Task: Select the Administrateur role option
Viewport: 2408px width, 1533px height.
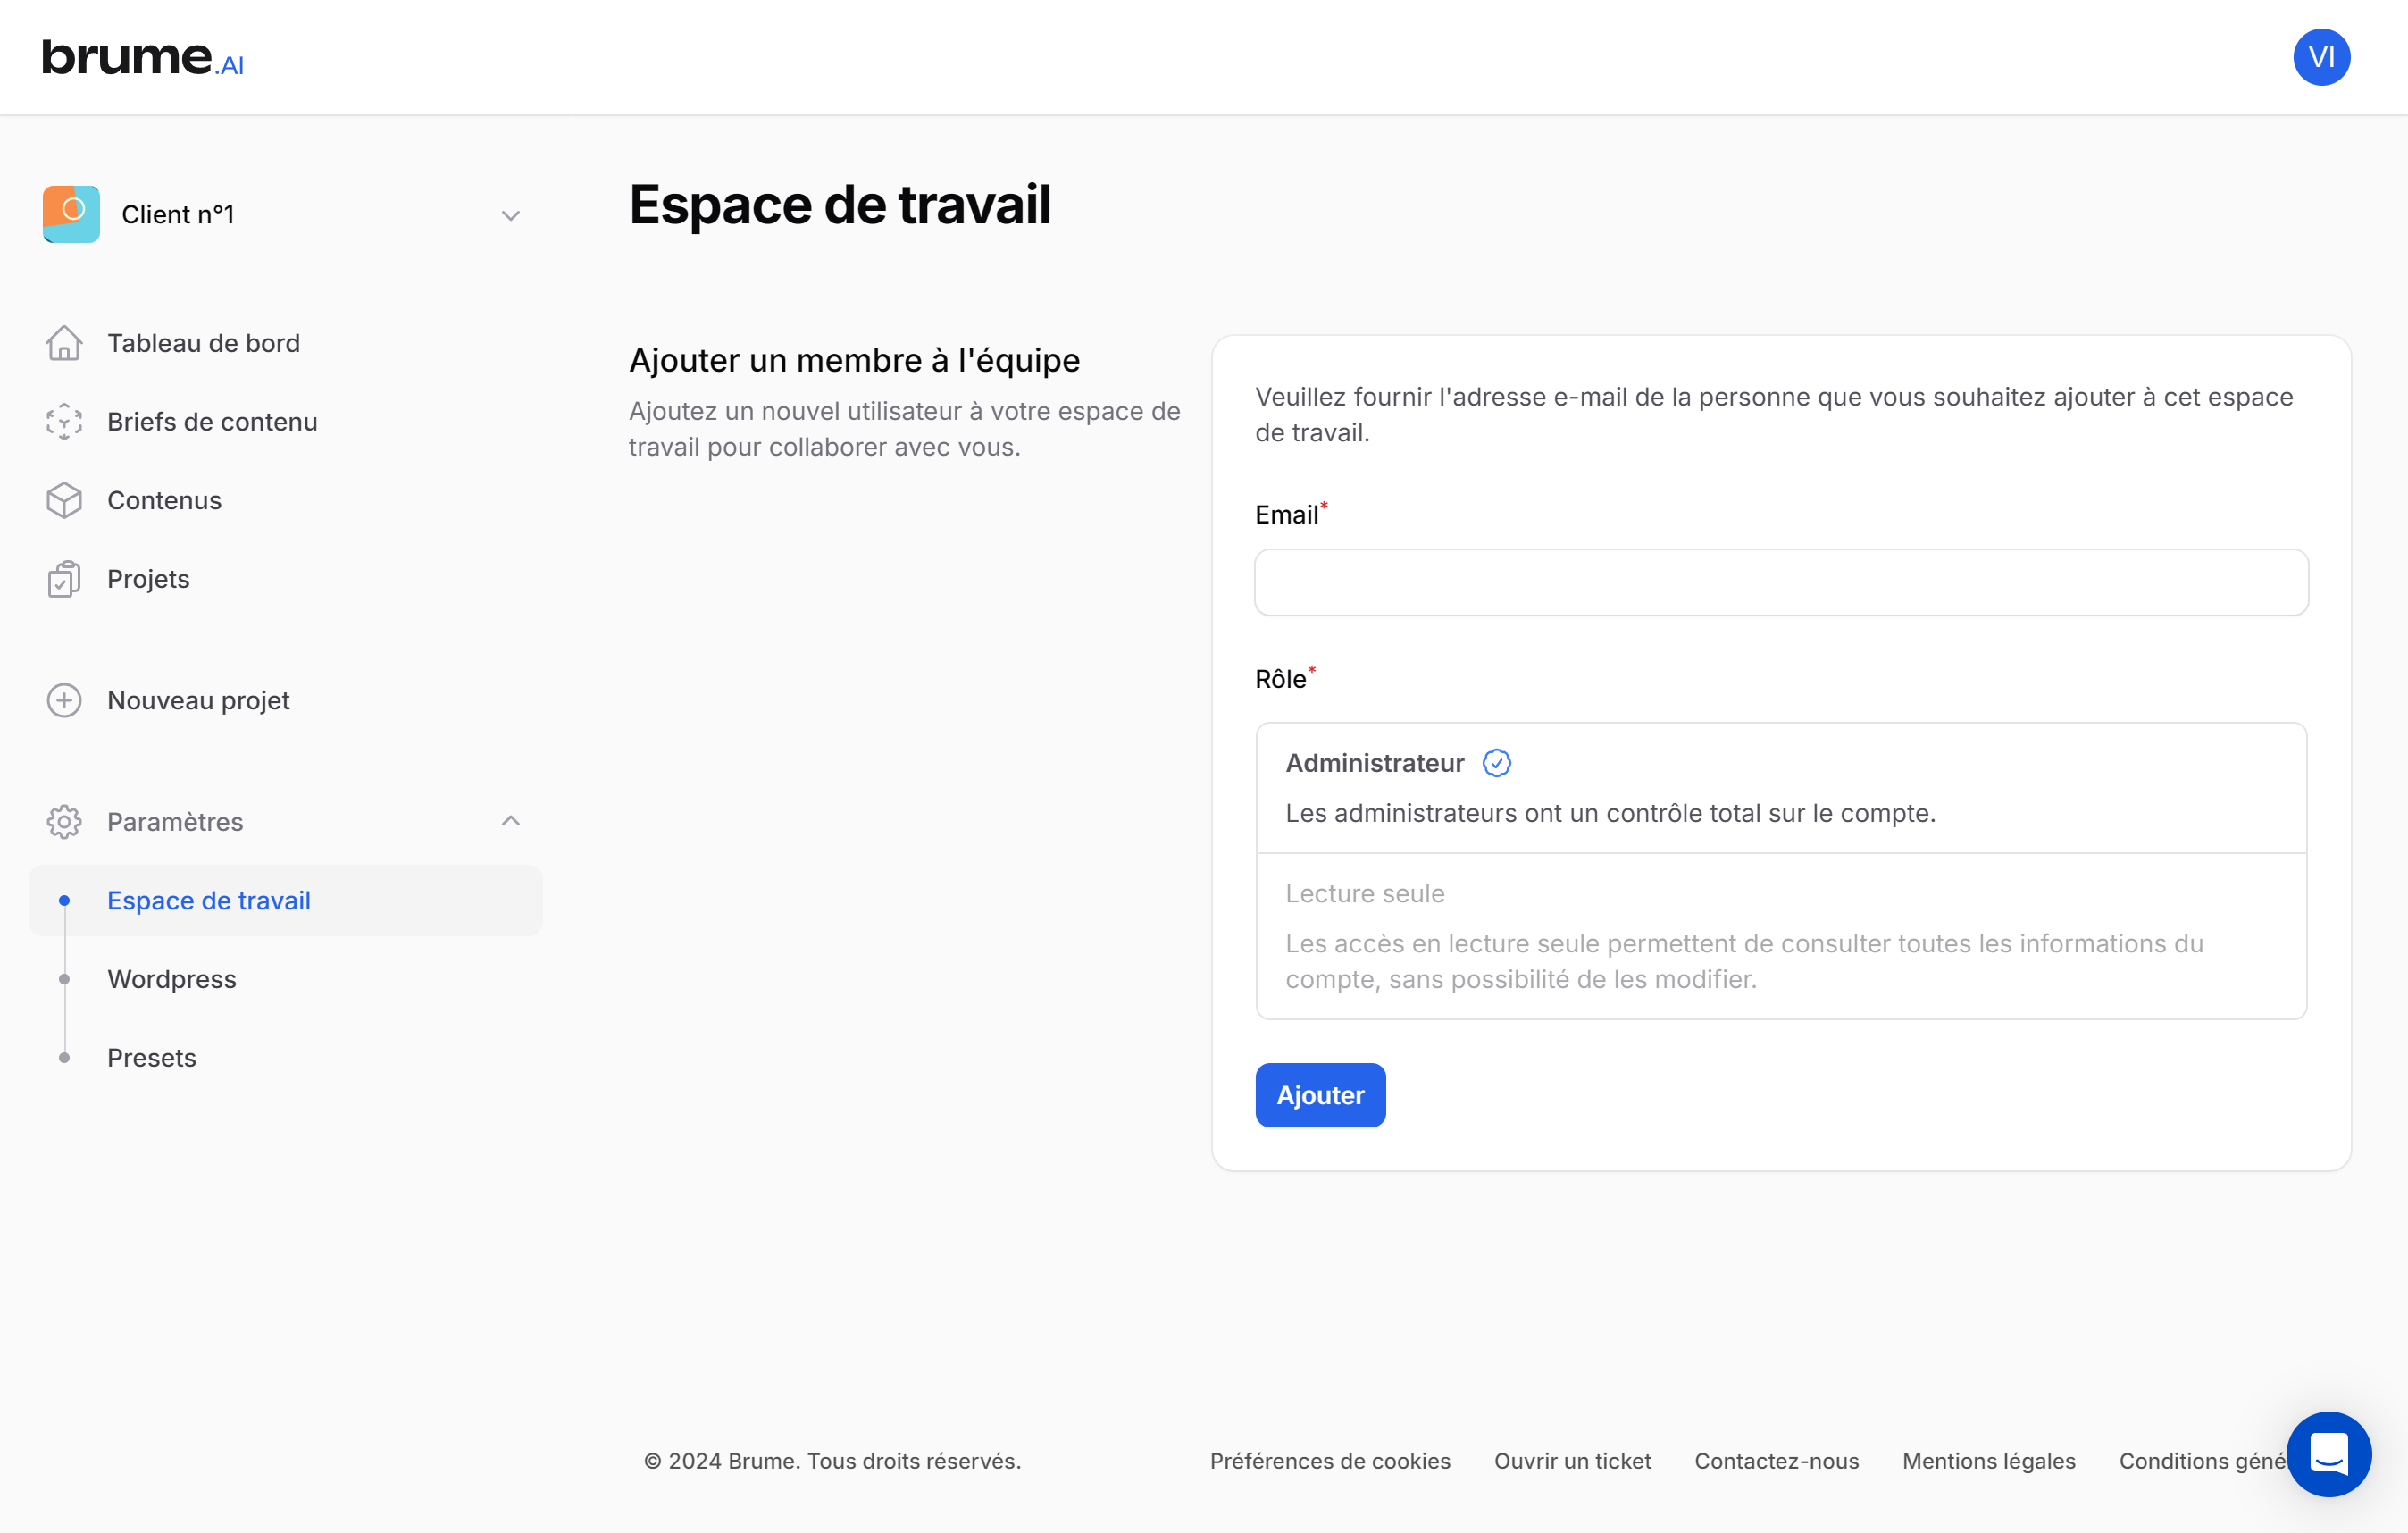Action: [1780, 788]
